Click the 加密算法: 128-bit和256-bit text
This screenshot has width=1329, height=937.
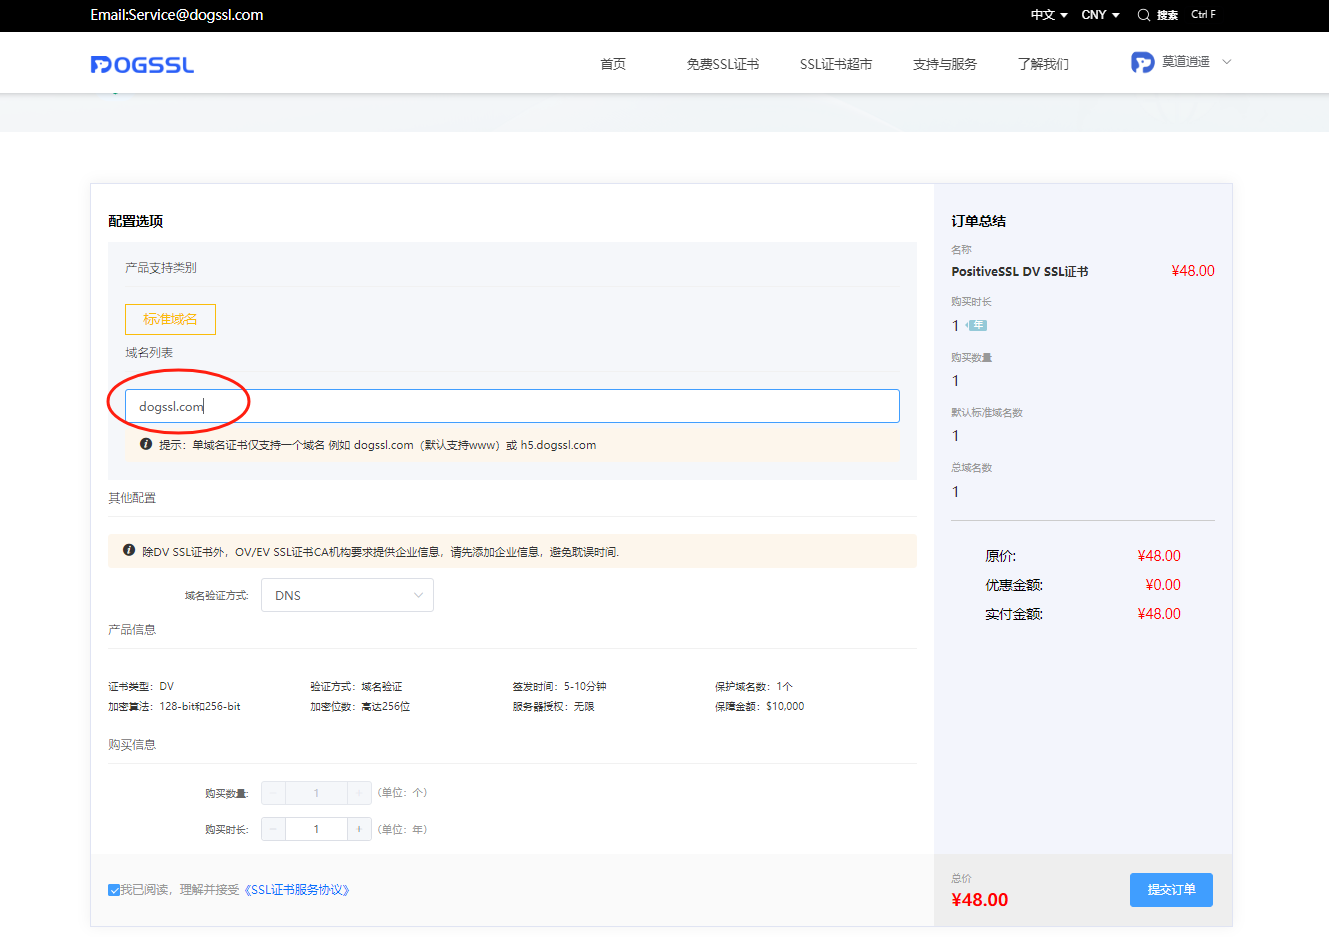174,706
